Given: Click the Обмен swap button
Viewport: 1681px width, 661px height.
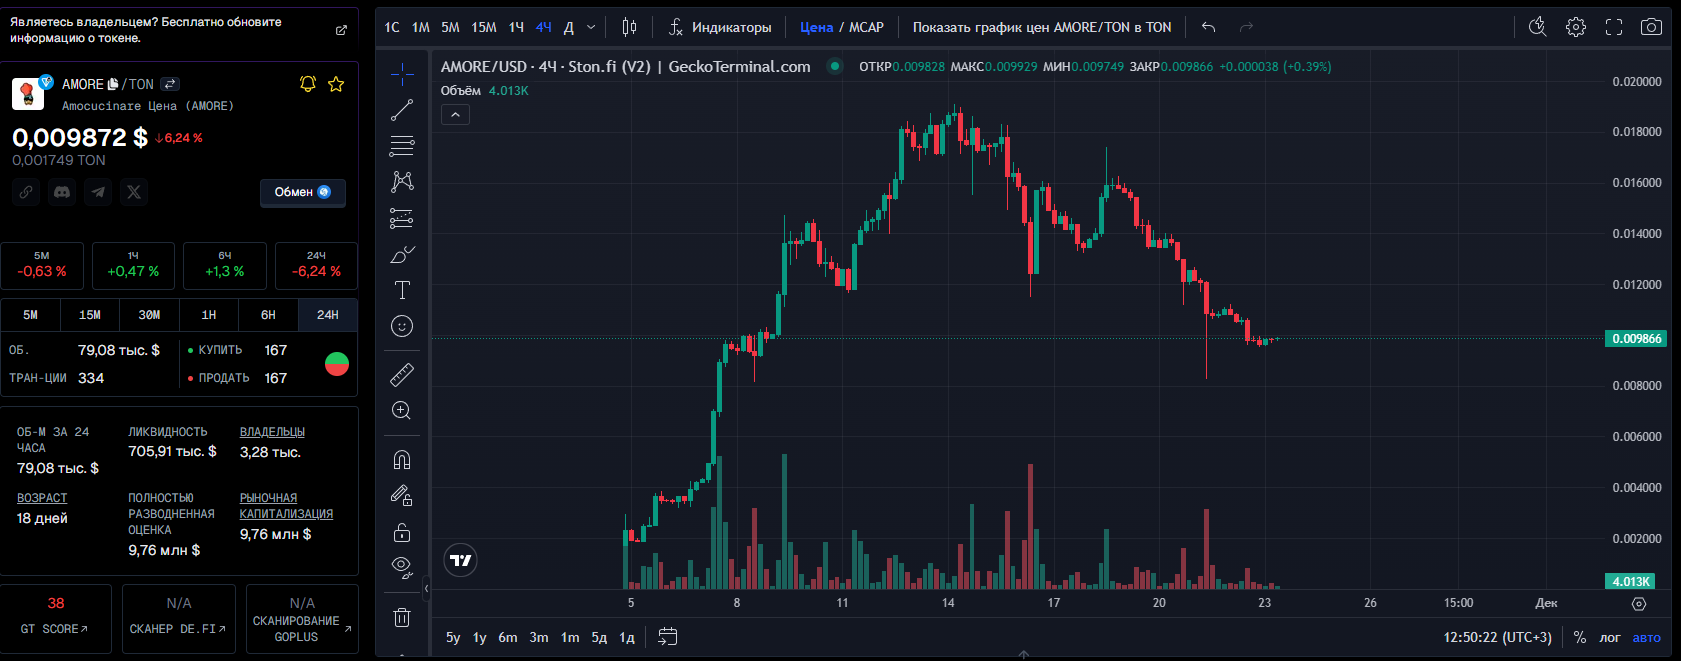Looking at the screenshot, I should pos(303,192).
